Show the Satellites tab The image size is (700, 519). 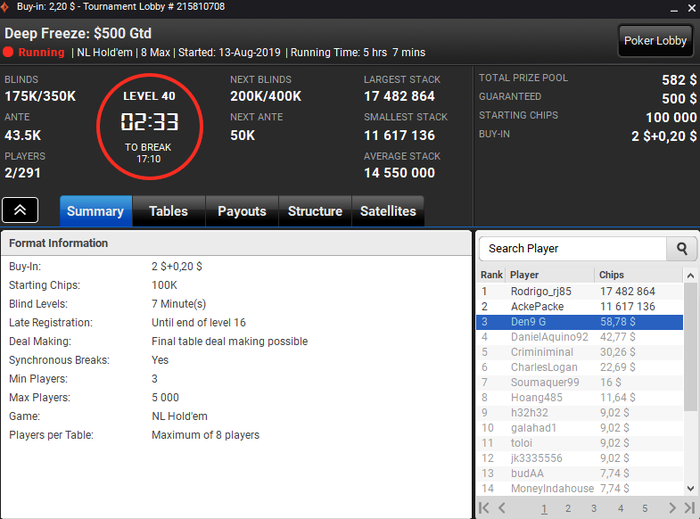pos(388,211)
